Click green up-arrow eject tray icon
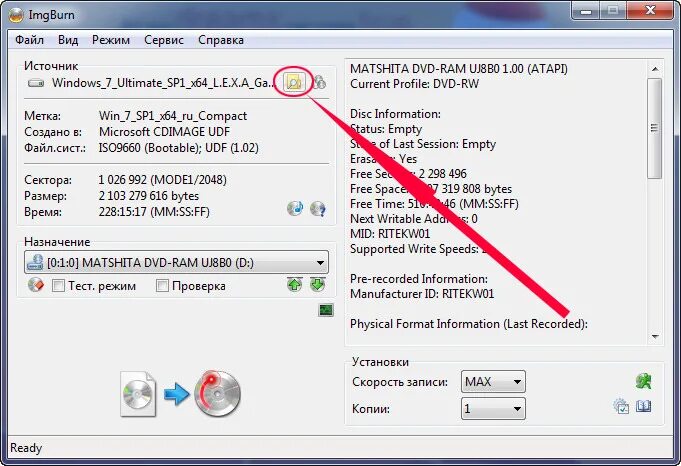Screen dimensions: 681x466 [x=294, y=285]
